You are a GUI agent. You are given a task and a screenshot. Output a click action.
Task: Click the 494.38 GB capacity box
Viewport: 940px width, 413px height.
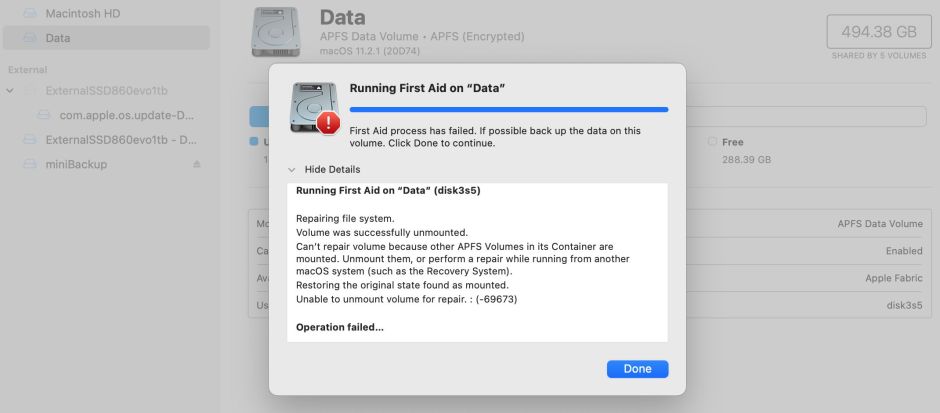tap(873, 32)
